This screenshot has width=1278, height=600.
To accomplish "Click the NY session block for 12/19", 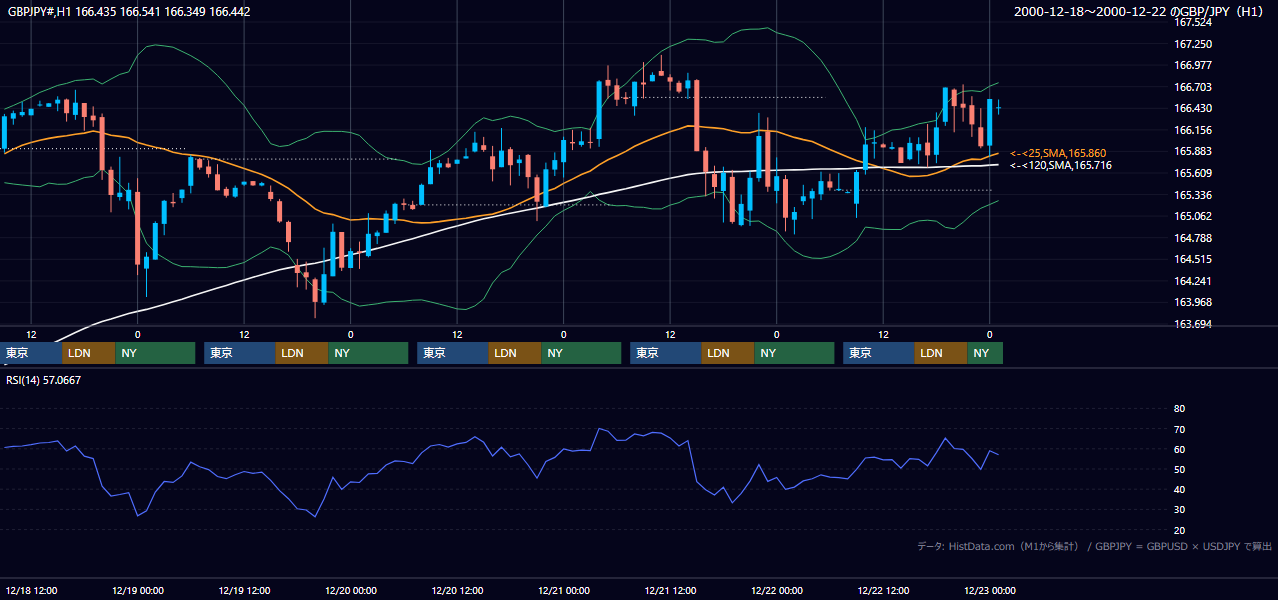I will (368, 353).
